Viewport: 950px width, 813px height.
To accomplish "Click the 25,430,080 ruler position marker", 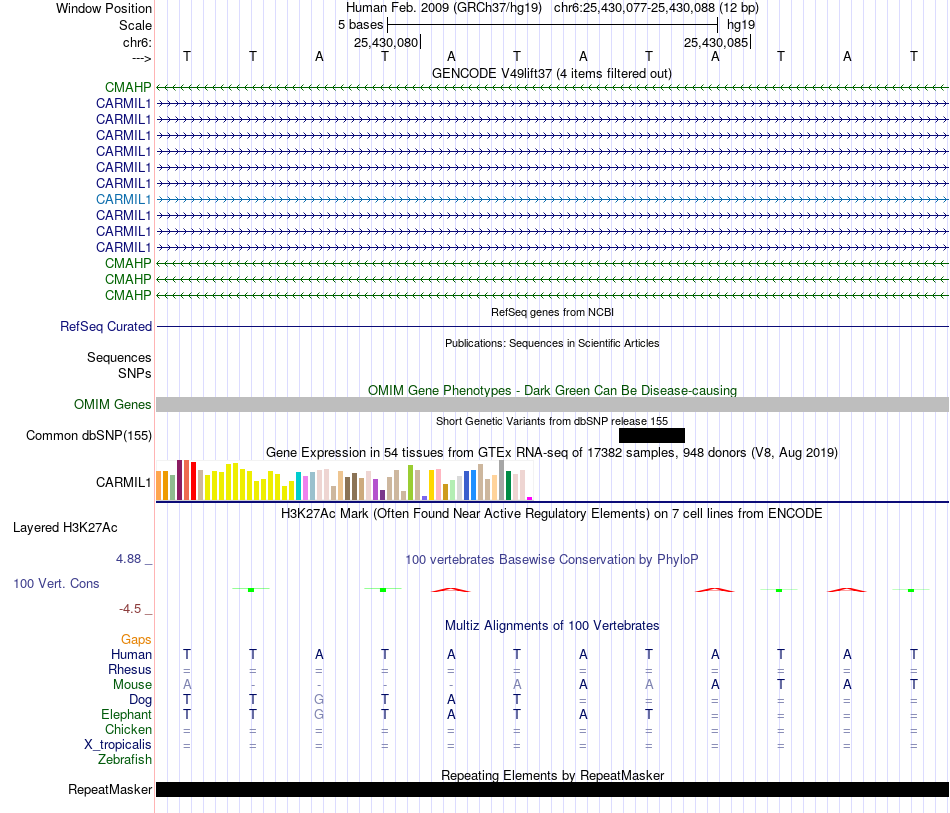I will coord(387,42).
